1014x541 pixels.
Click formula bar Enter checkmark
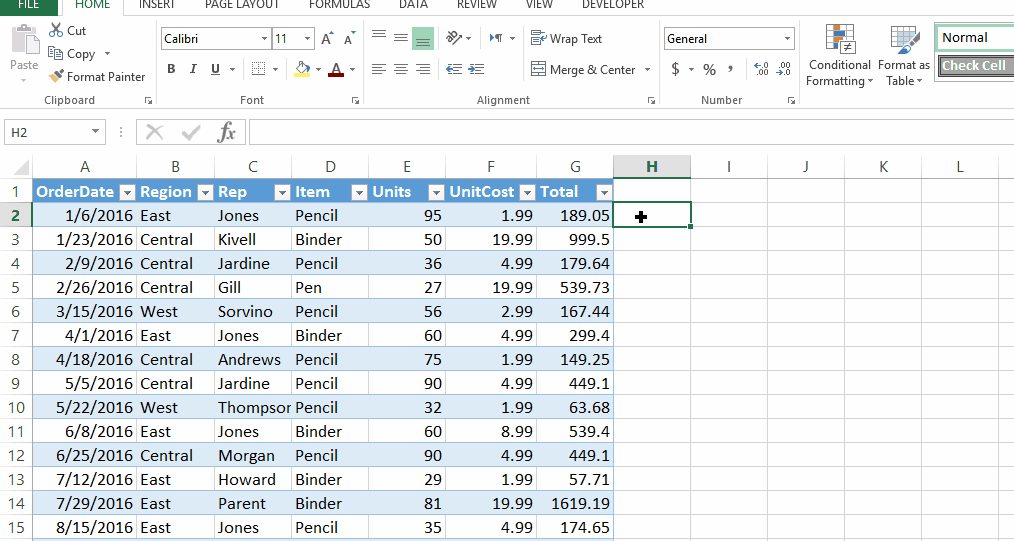tap(191, 133)
